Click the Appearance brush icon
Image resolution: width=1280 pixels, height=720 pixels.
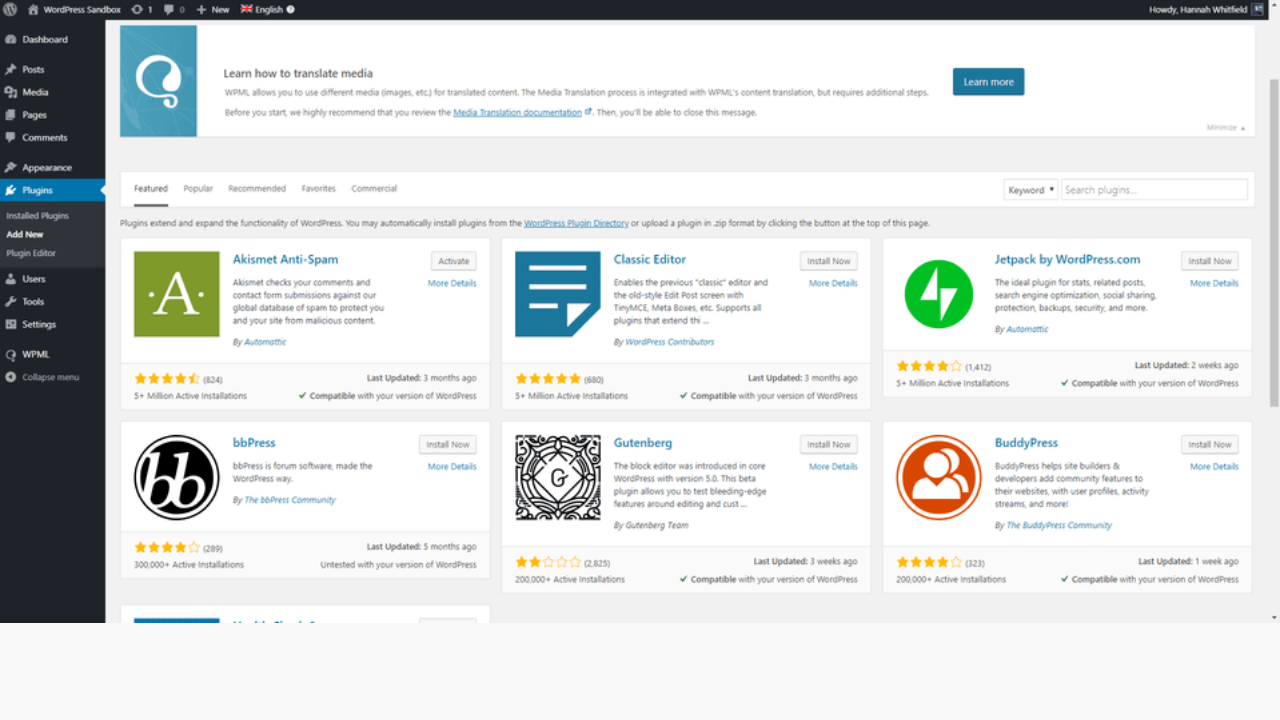tap(10, 168)
